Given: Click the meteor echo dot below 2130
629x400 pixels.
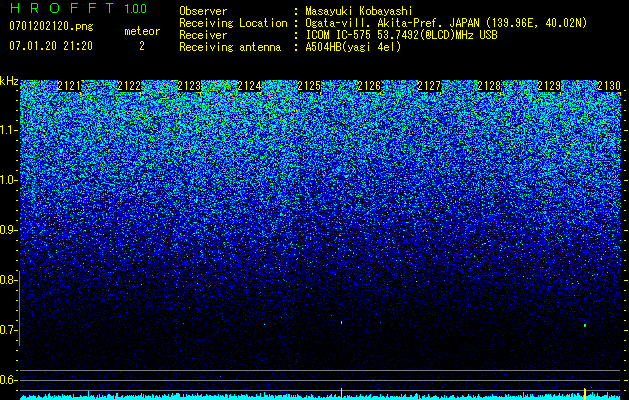Looking at the screenshot, I should [585, 325].
